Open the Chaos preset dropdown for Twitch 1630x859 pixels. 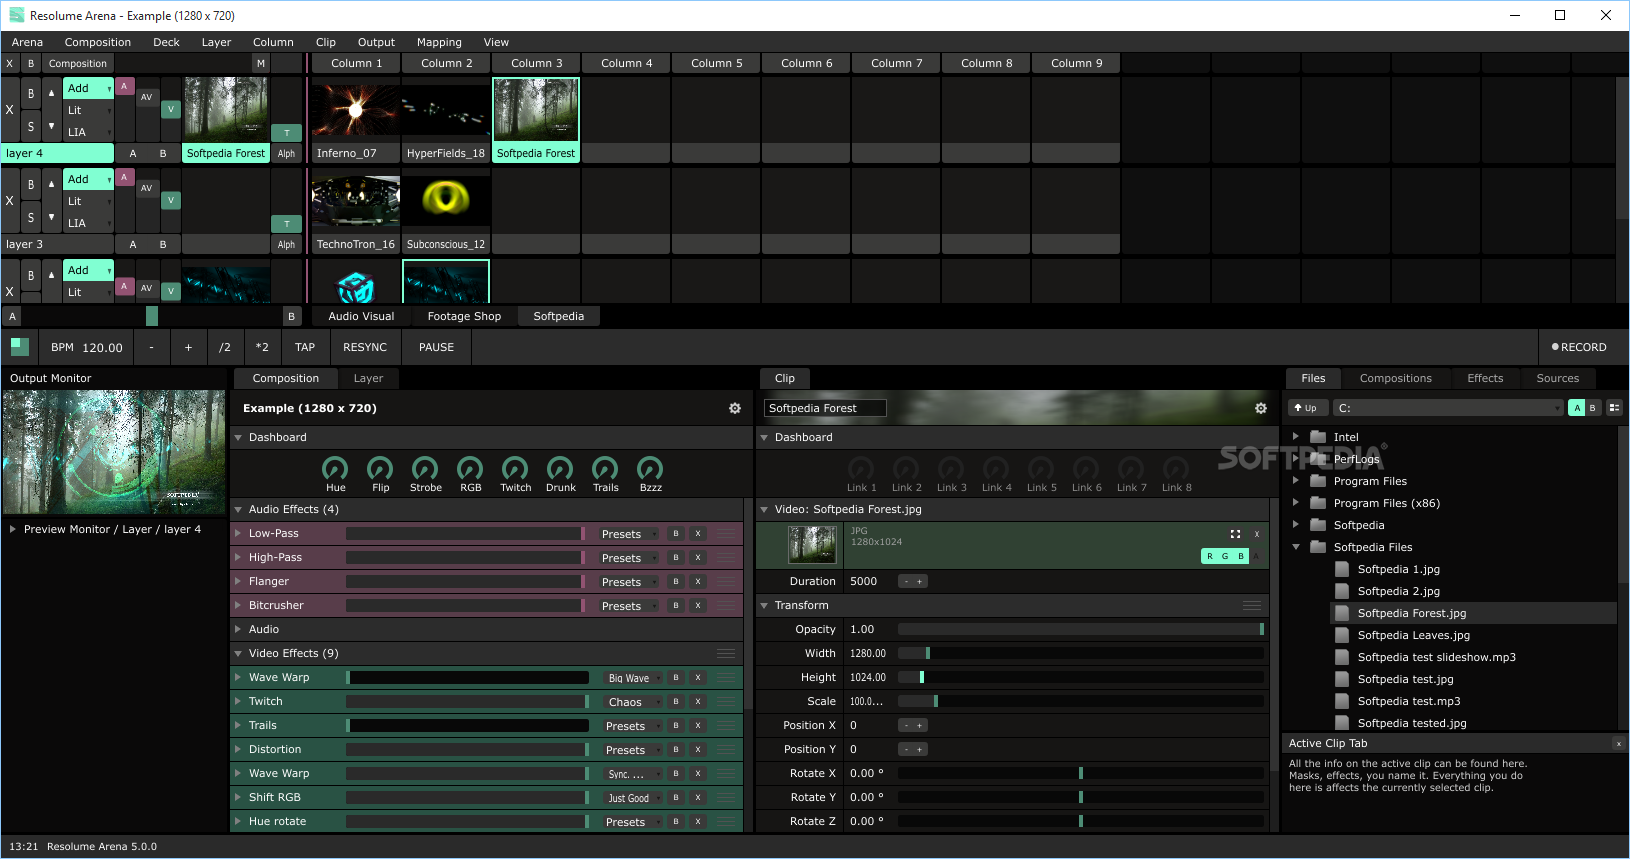[x=633, y=702]
